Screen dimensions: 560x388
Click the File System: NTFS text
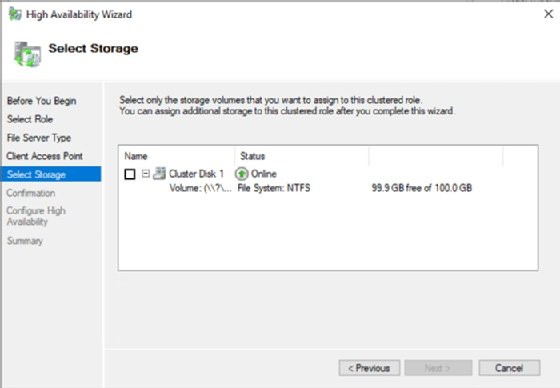[x=274, y=188]
